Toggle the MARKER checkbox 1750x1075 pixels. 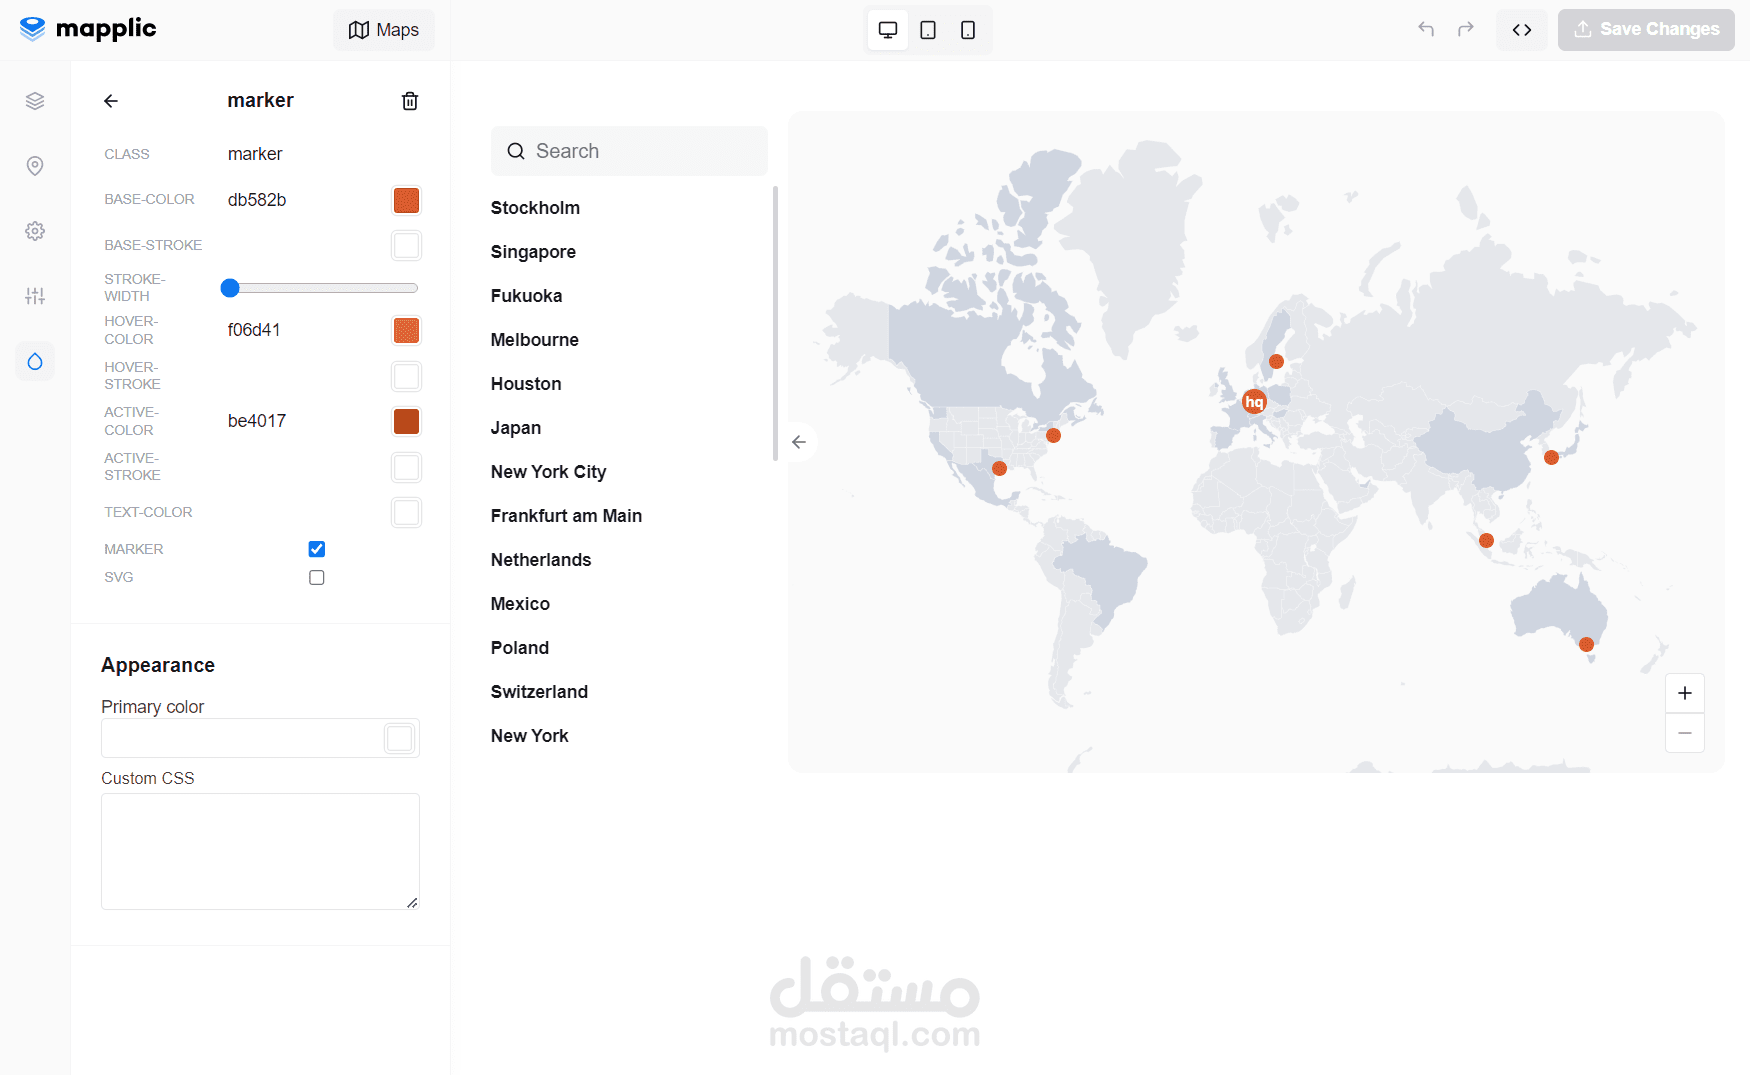pos(317,549)
